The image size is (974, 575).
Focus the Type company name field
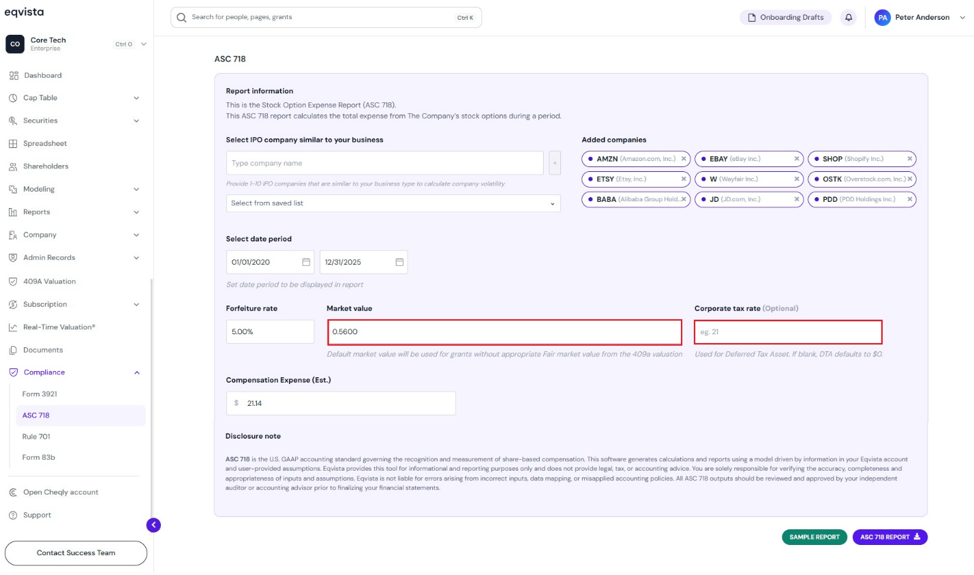pyautogui.click(x=385, y=163)
